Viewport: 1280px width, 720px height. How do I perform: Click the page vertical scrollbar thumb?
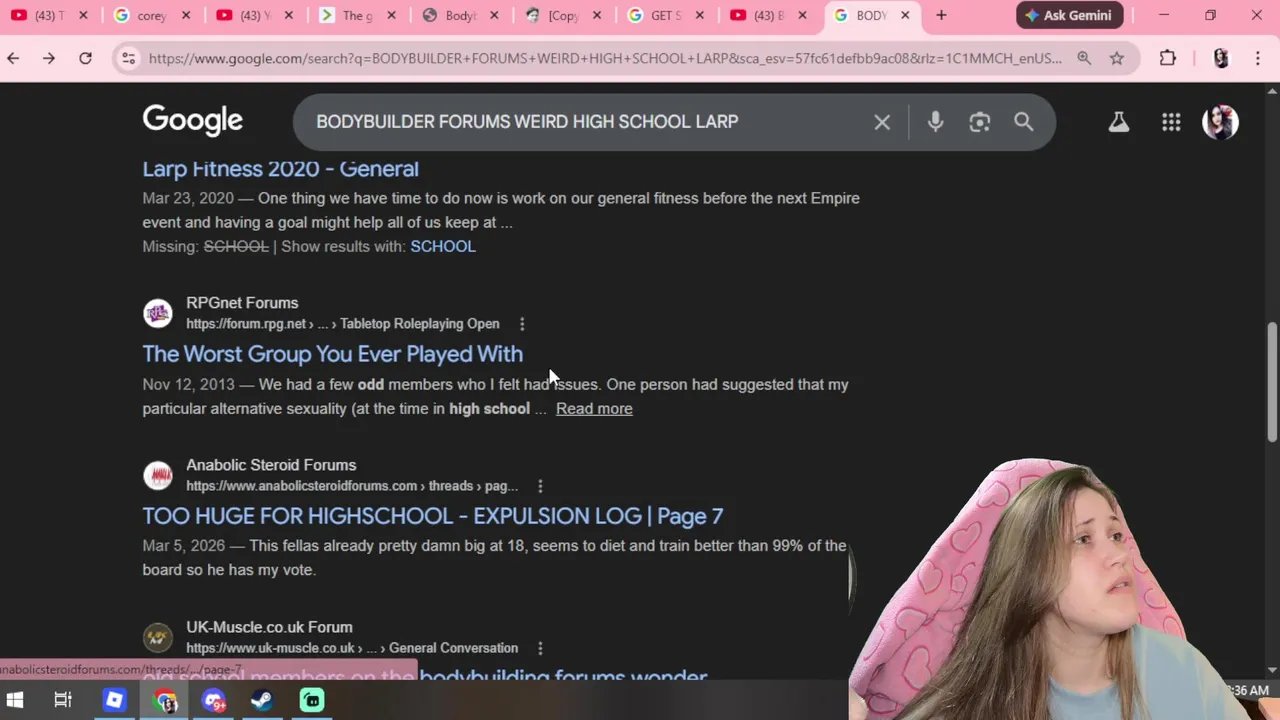click(1272, 381)
